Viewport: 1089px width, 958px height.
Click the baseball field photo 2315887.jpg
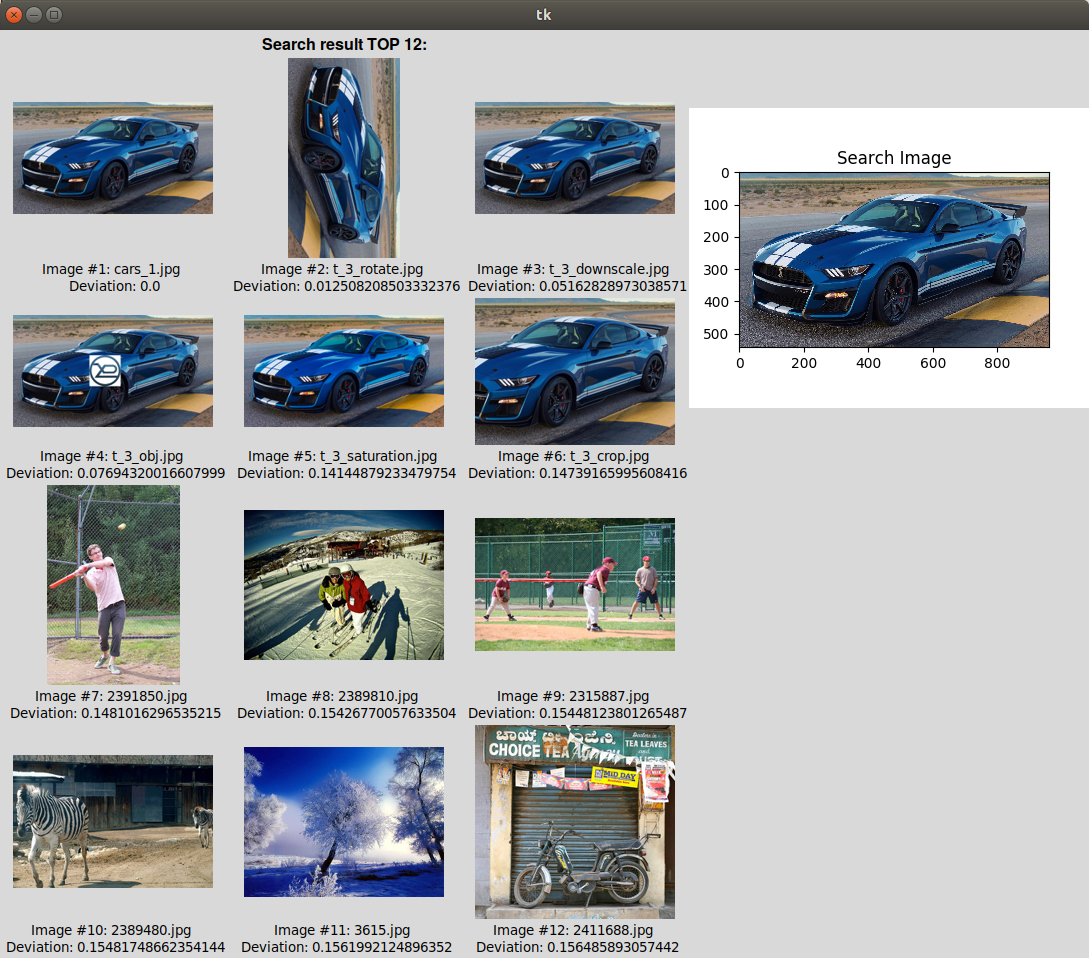pos(574,584)
